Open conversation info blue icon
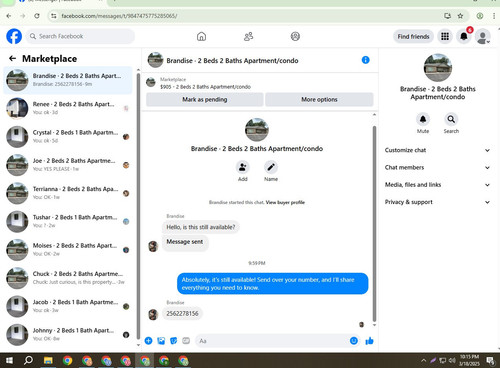 pos(366,60)
